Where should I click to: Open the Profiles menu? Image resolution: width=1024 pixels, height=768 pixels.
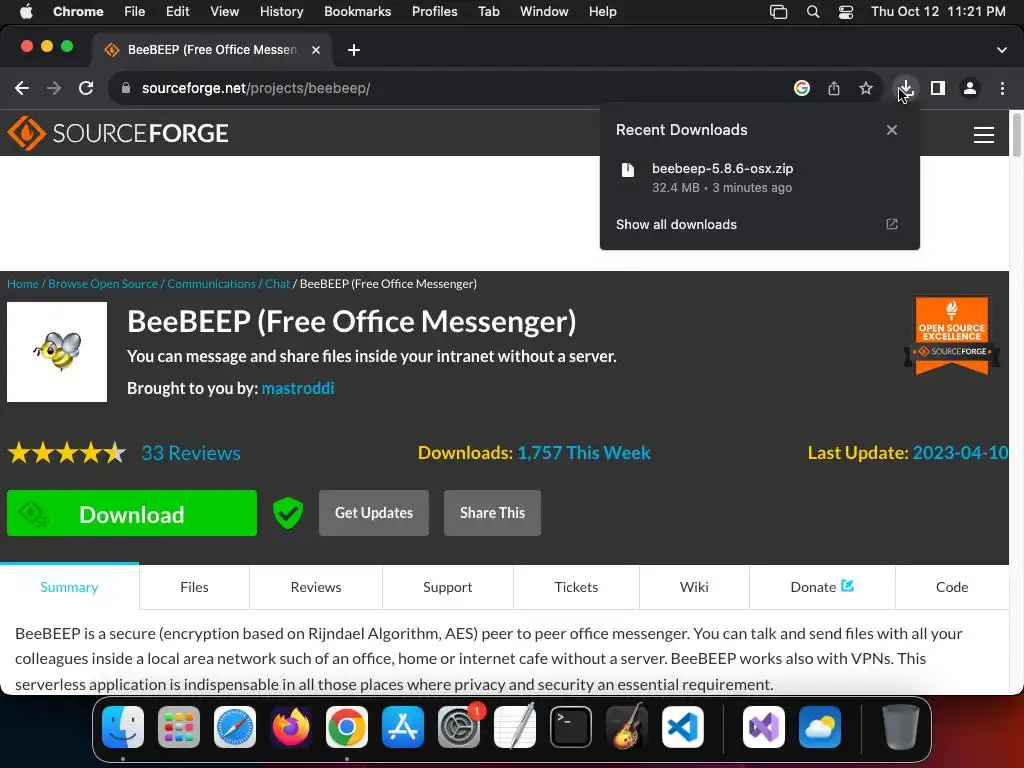[x=434, y=12]
